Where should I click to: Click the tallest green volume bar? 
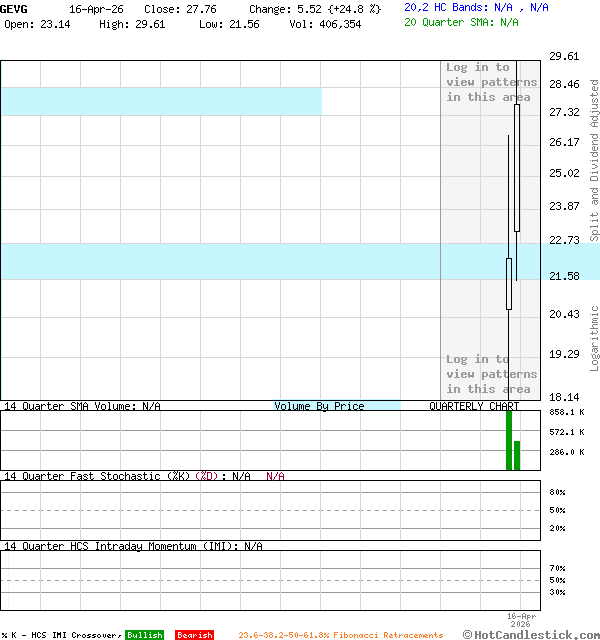[509, 440]
